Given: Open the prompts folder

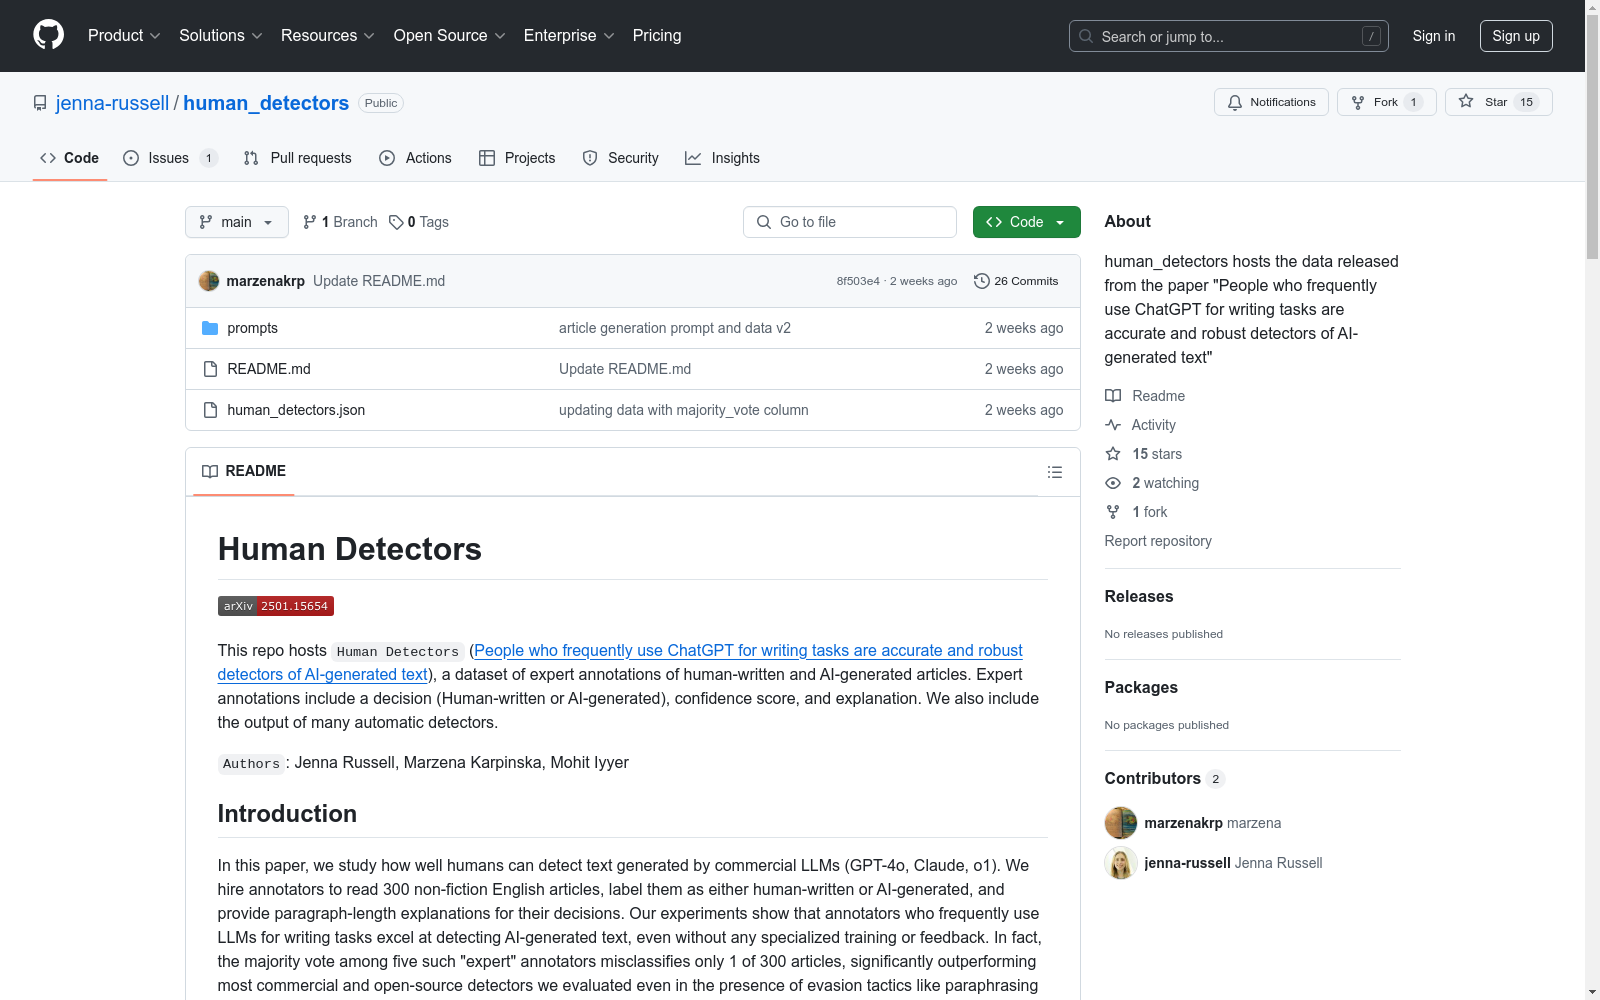Looking at the screenshot, I should pyautogui.click(x=252, y=328).
